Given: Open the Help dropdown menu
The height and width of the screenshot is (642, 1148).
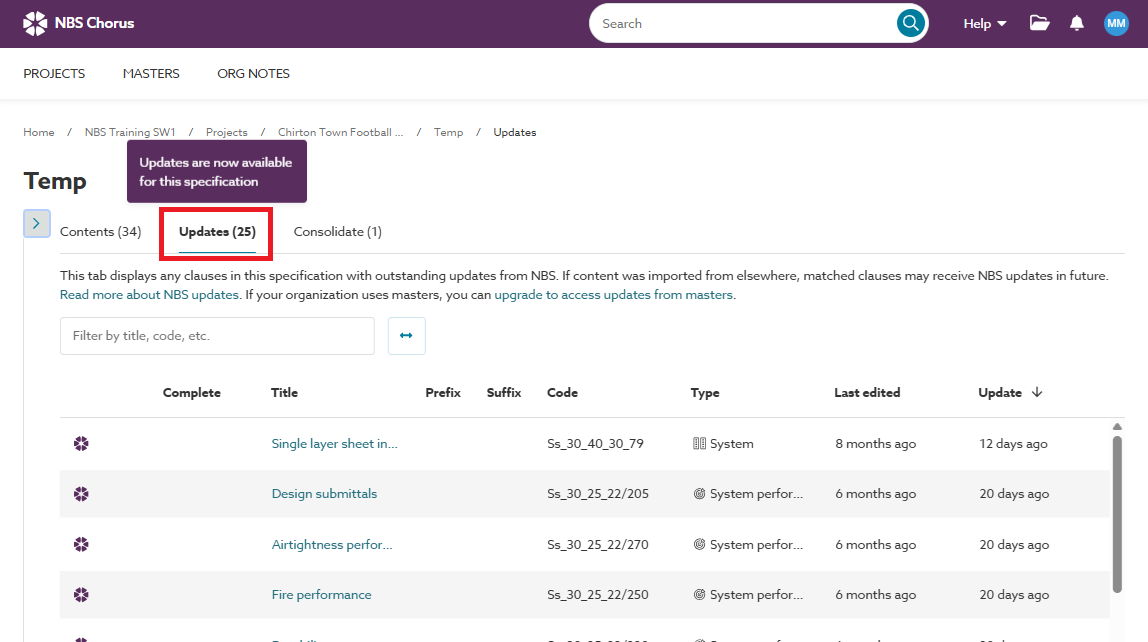Looking at the screenshot, I should point(984,23).
